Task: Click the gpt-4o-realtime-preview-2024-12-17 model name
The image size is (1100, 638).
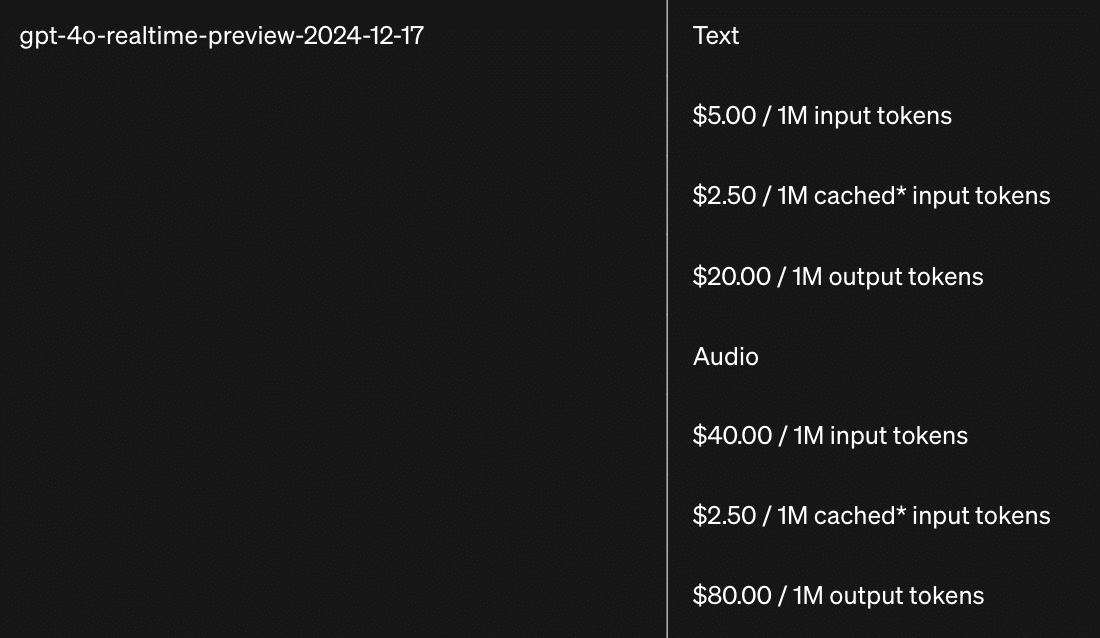Action: [221, 36]
